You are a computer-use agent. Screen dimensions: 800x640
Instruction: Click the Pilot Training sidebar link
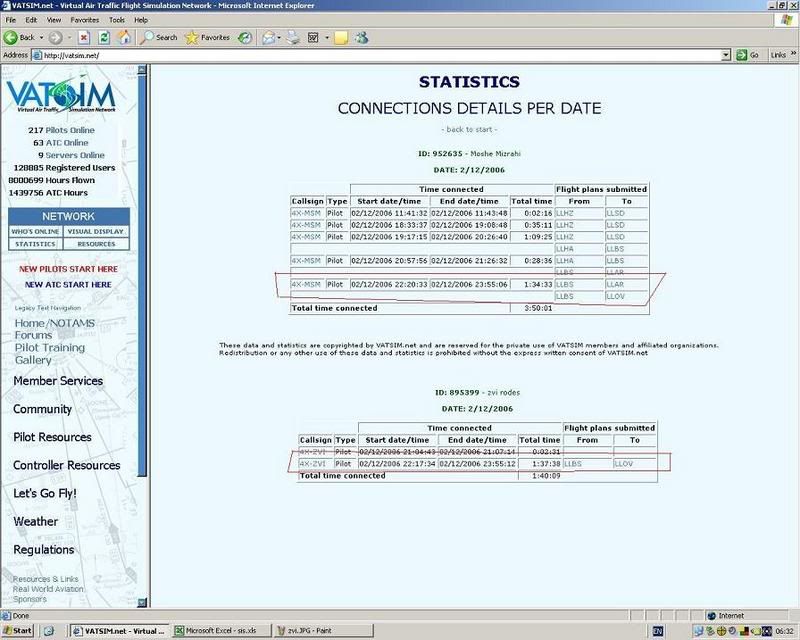click(50, 348)
